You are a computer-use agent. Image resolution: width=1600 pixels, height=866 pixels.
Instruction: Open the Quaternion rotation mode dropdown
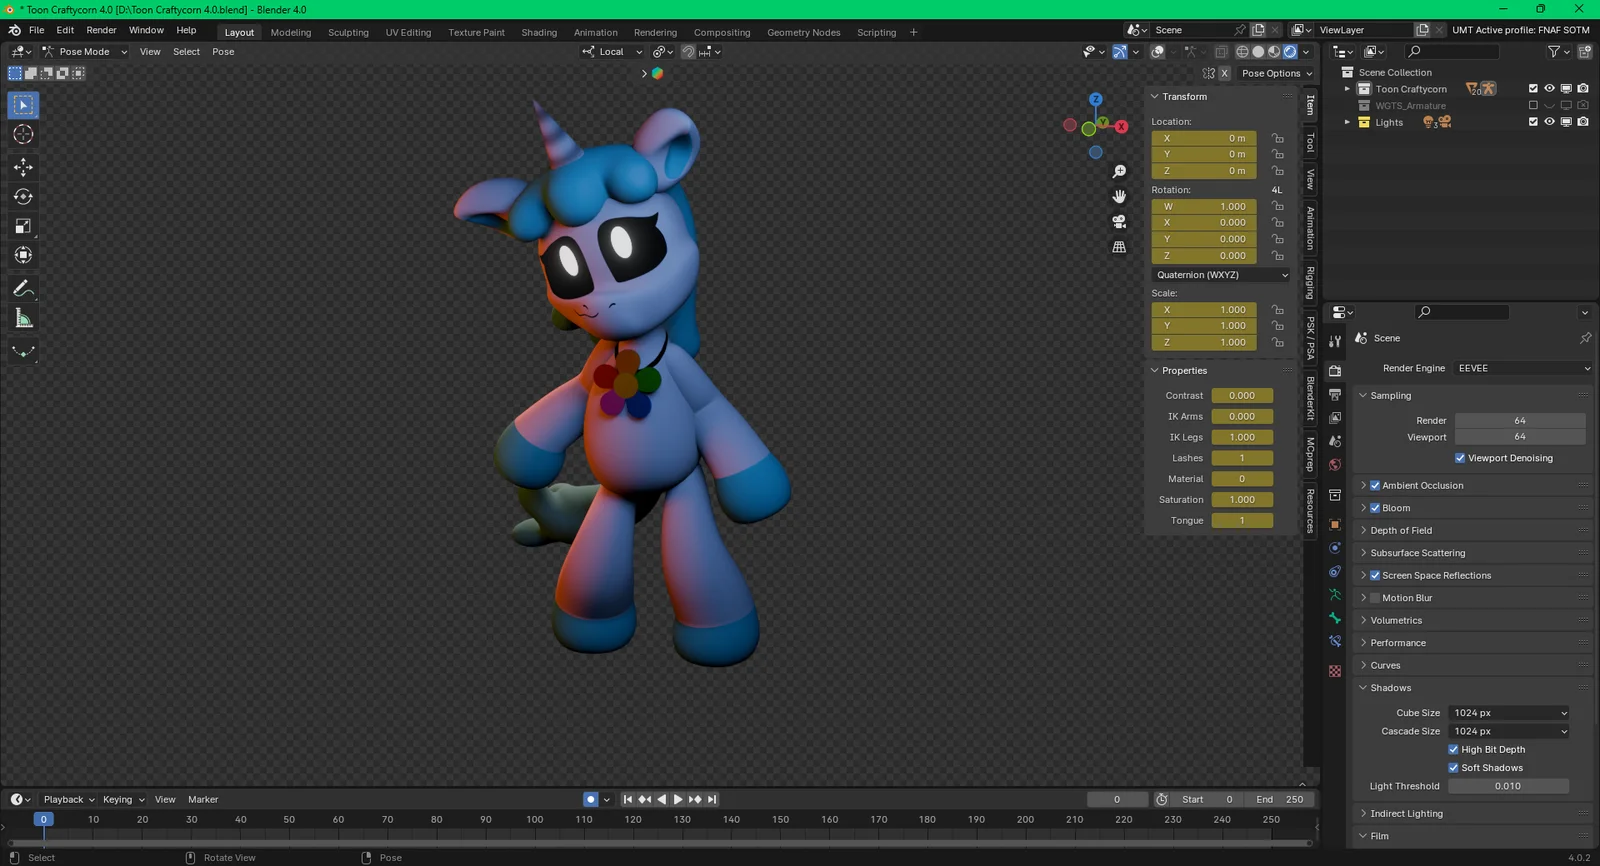1221,275
